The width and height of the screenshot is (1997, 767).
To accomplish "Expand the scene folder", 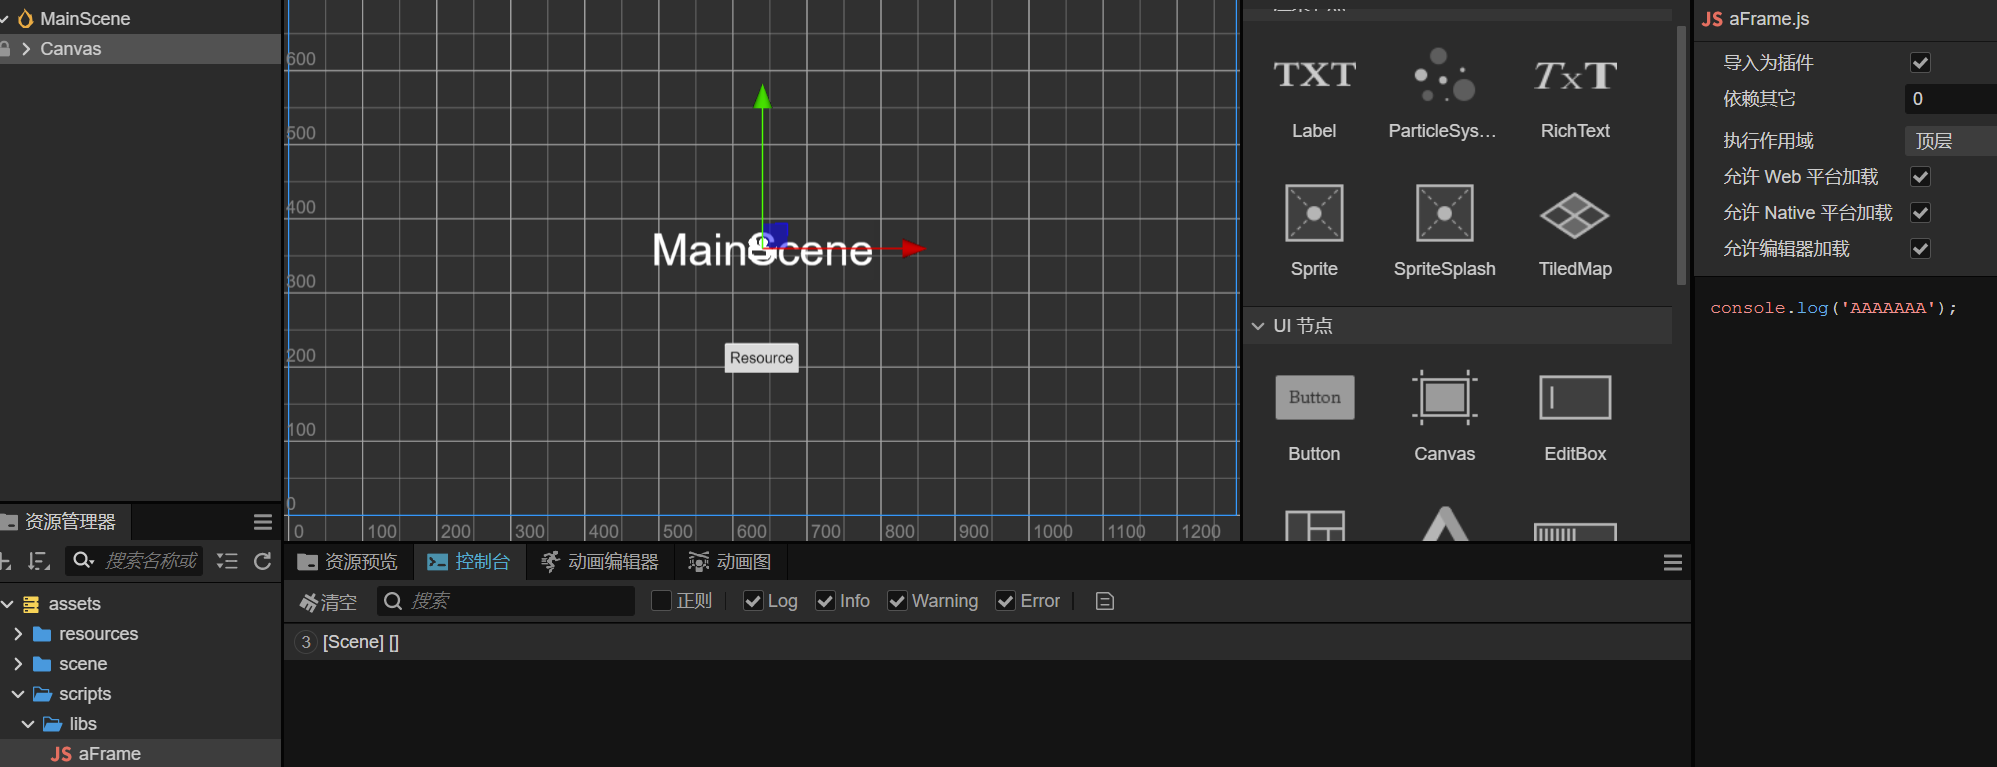I will [18, 664].
